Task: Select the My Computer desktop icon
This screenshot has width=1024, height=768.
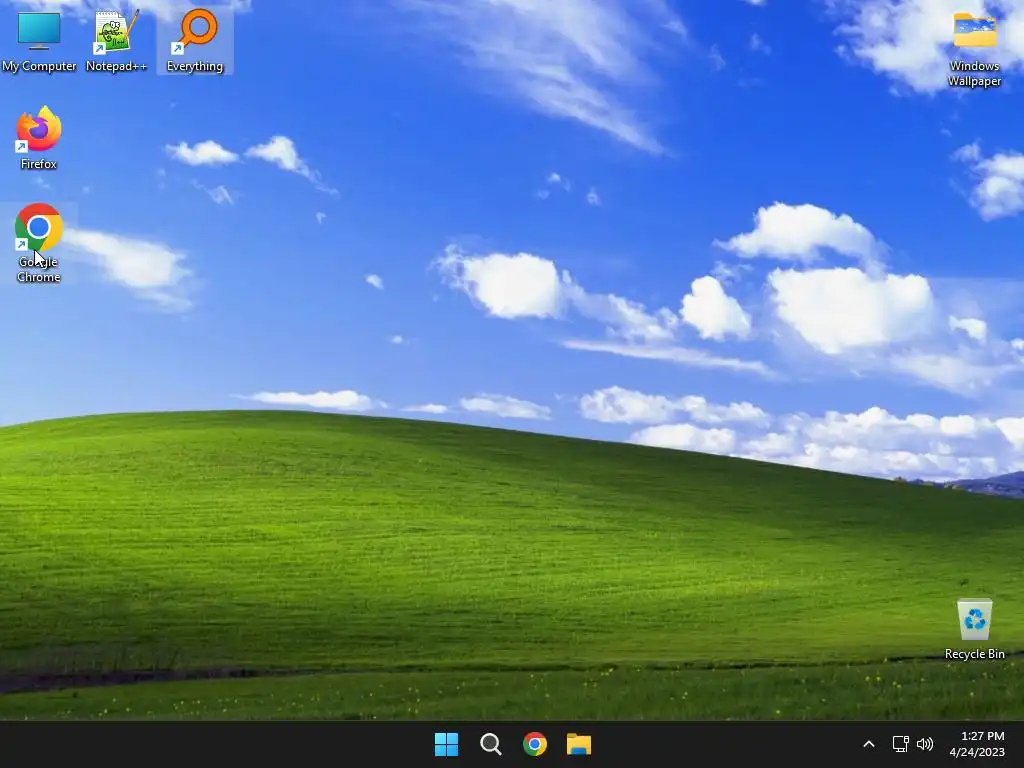Action: (x=39, y=40)
